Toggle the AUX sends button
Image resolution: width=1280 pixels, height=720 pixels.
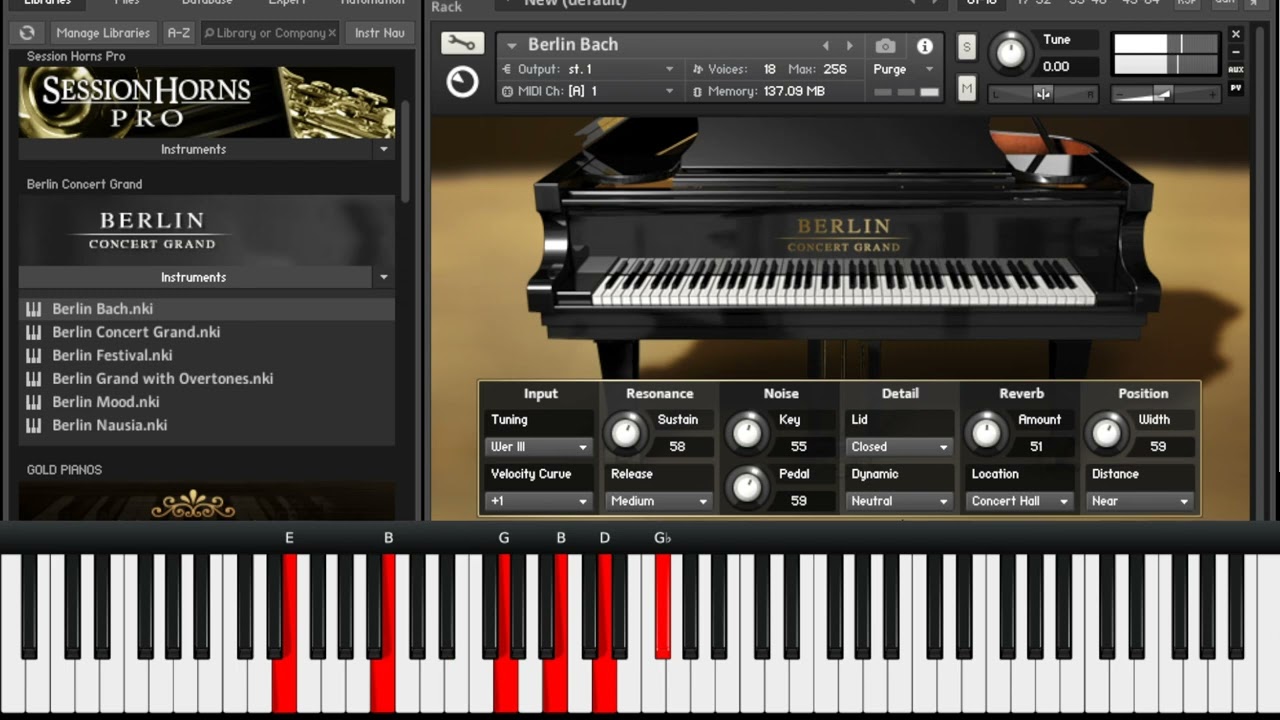click(x=1236, y=70)
